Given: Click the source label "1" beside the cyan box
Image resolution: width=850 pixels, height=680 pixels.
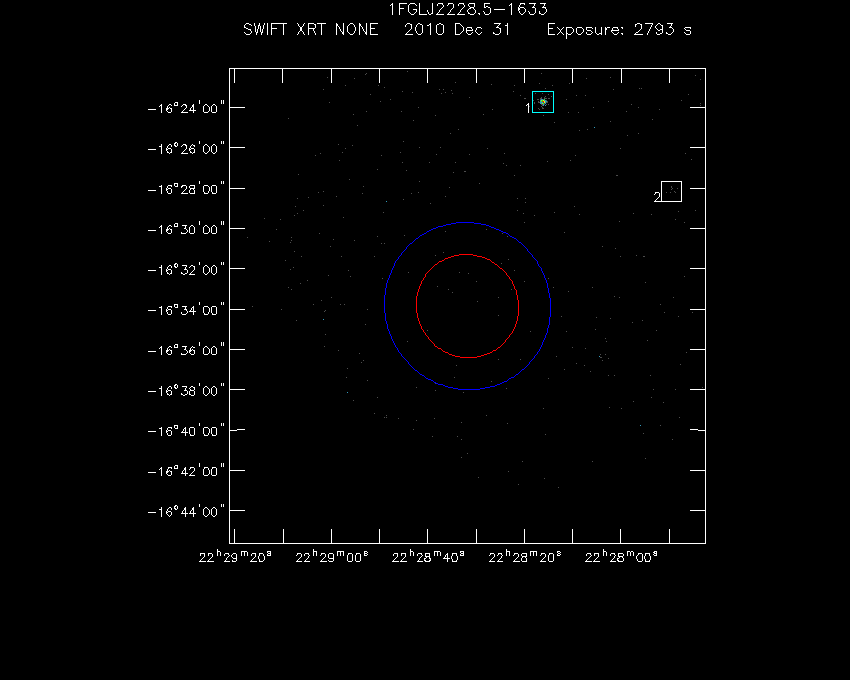Looking at the screenshot, I should [x=528, y=108].
